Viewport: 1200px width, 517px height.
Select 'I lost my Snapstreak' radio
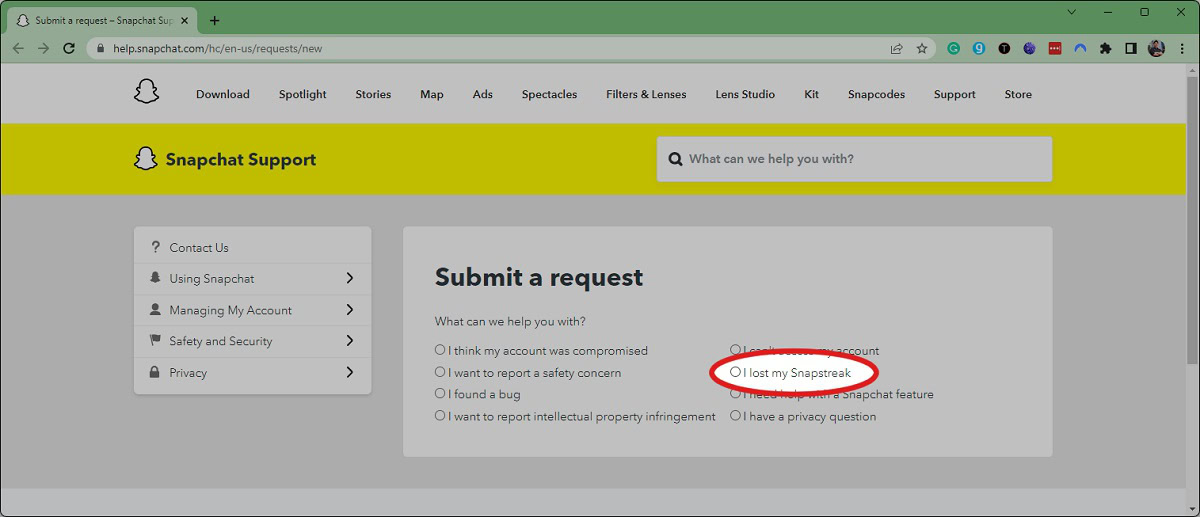pyautogui.click(x=735, y=372)
